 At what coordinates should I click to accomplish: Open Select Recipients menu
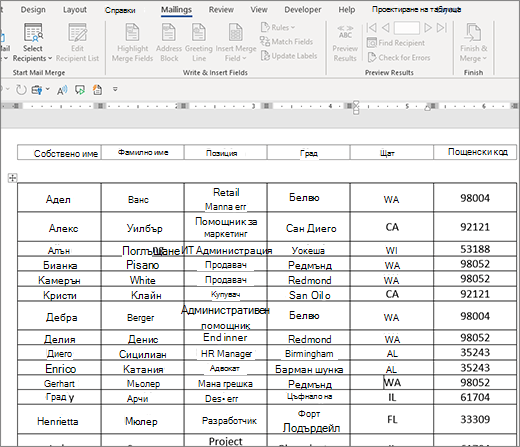(32, 43)
